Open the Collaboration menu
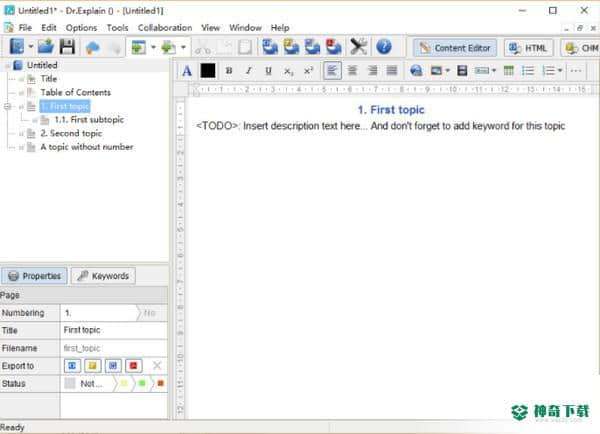The width and height of the screenshot is (600, 434). [x=165, y=28]
